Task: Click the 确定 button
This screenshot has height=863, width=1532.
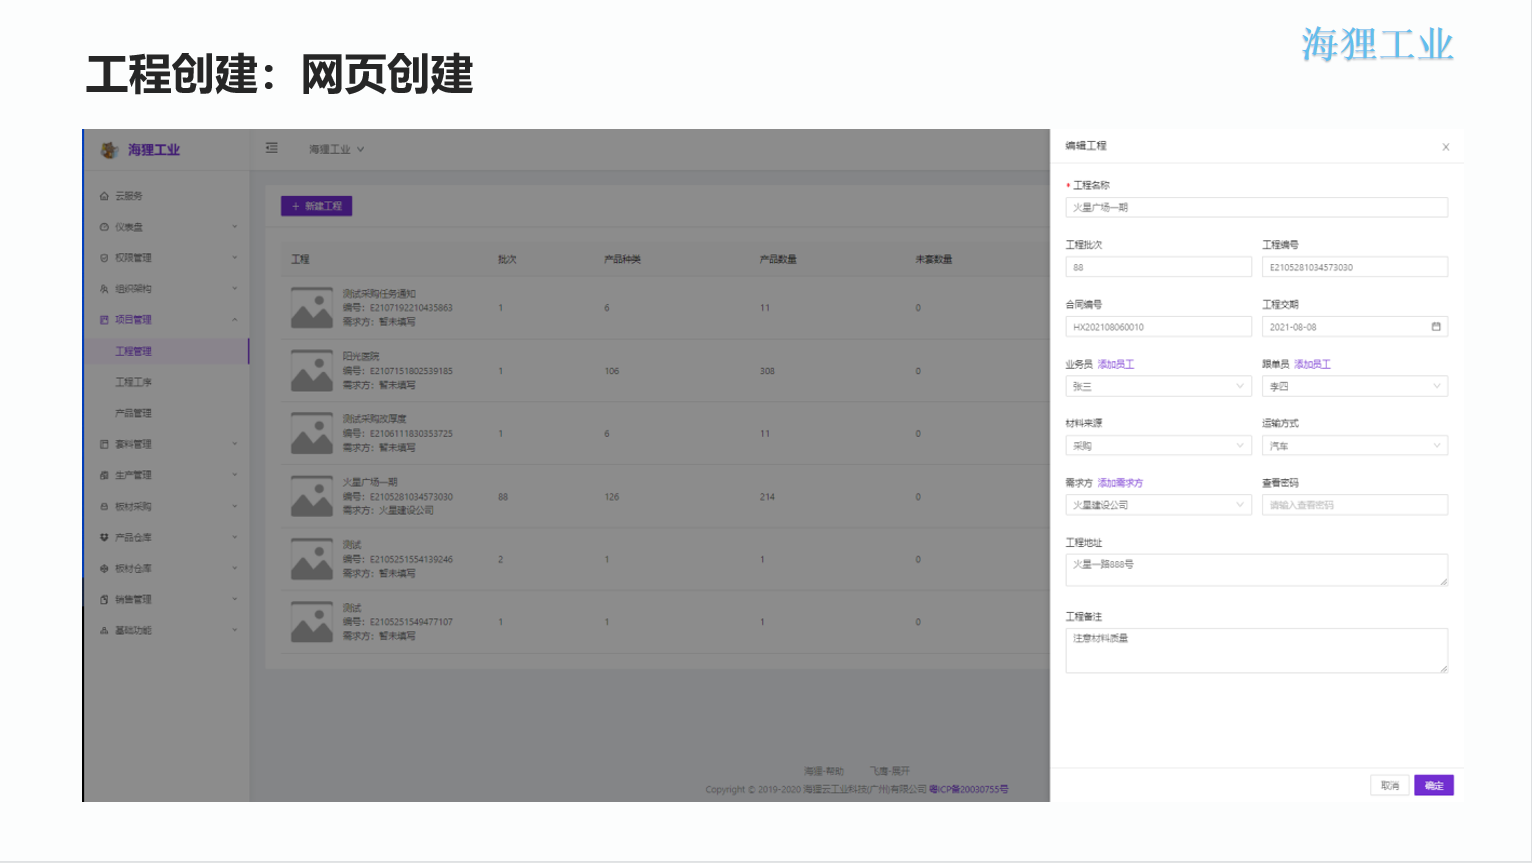Action: [x=1434, y=786]
